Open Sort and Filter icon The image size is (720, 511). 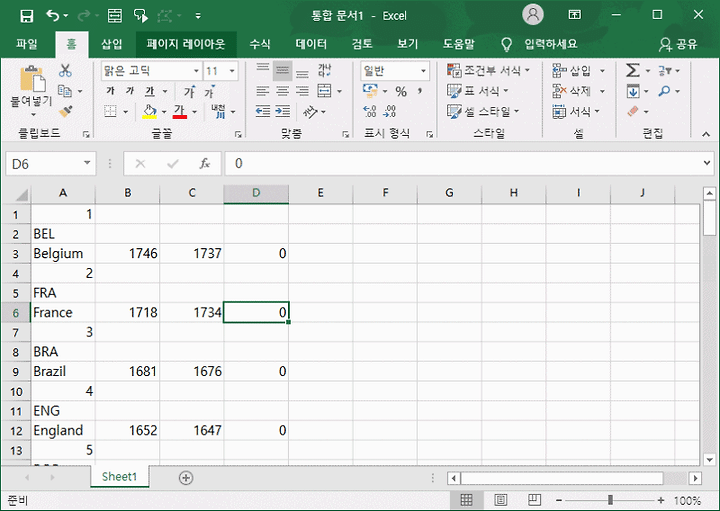tap(664, 71)
